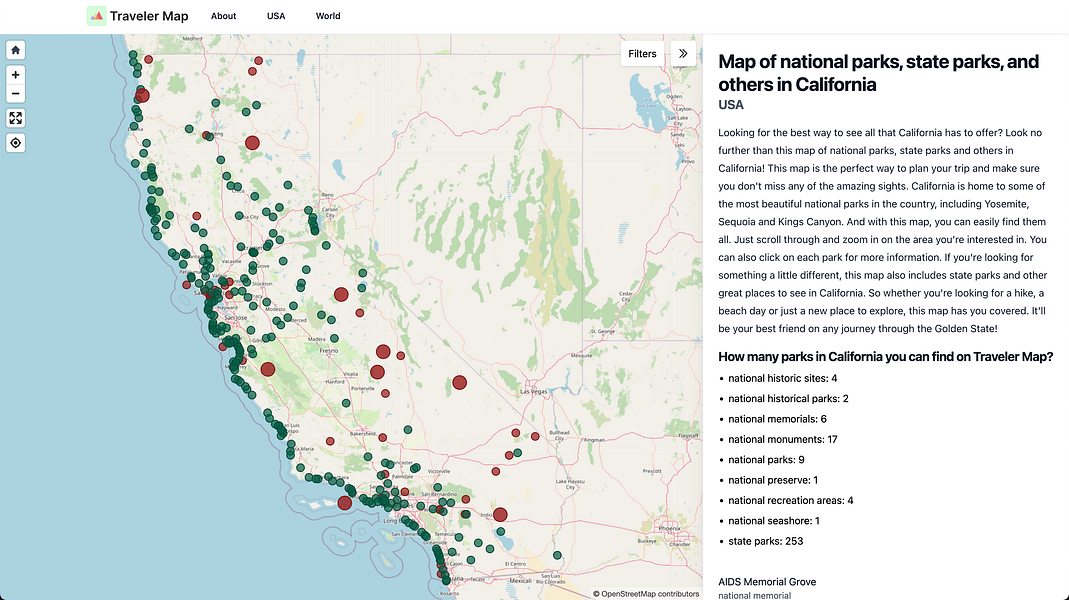This screenshot has width=1069, height=600.
Task: Switch to the World section
Action: 328,16
